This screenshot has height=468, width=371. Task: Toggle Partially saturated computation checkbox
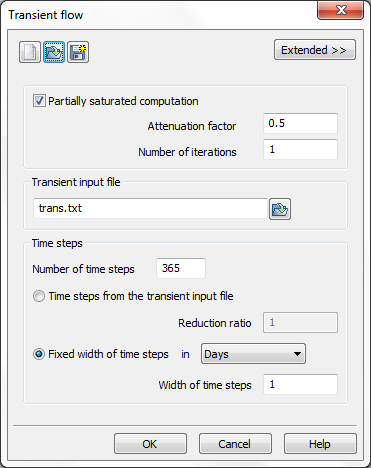tap(39, 101)
